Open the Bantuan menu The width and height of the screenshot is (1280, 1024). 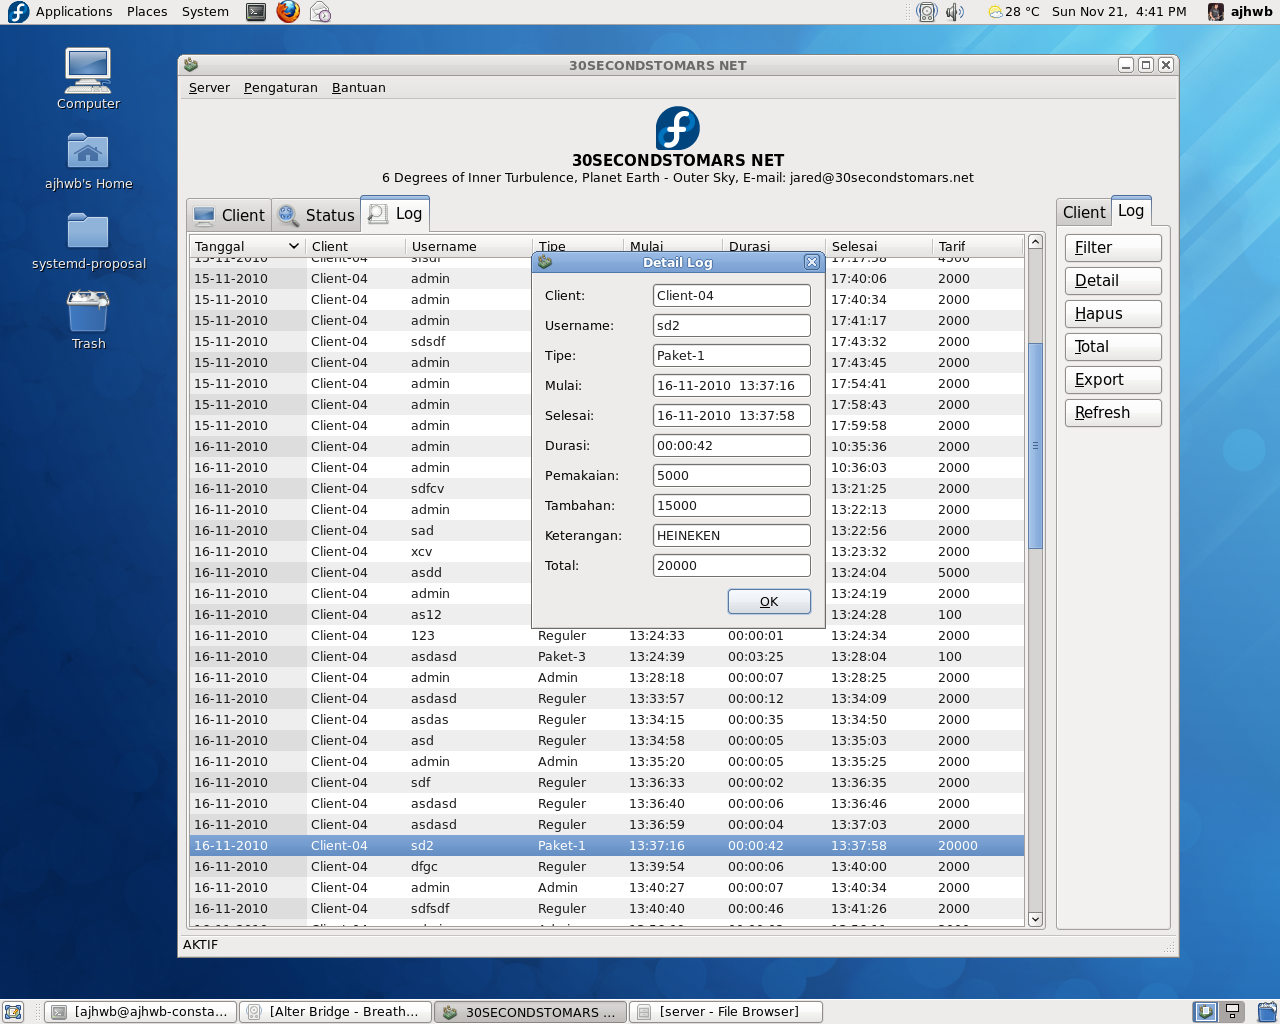pos(358,87)
